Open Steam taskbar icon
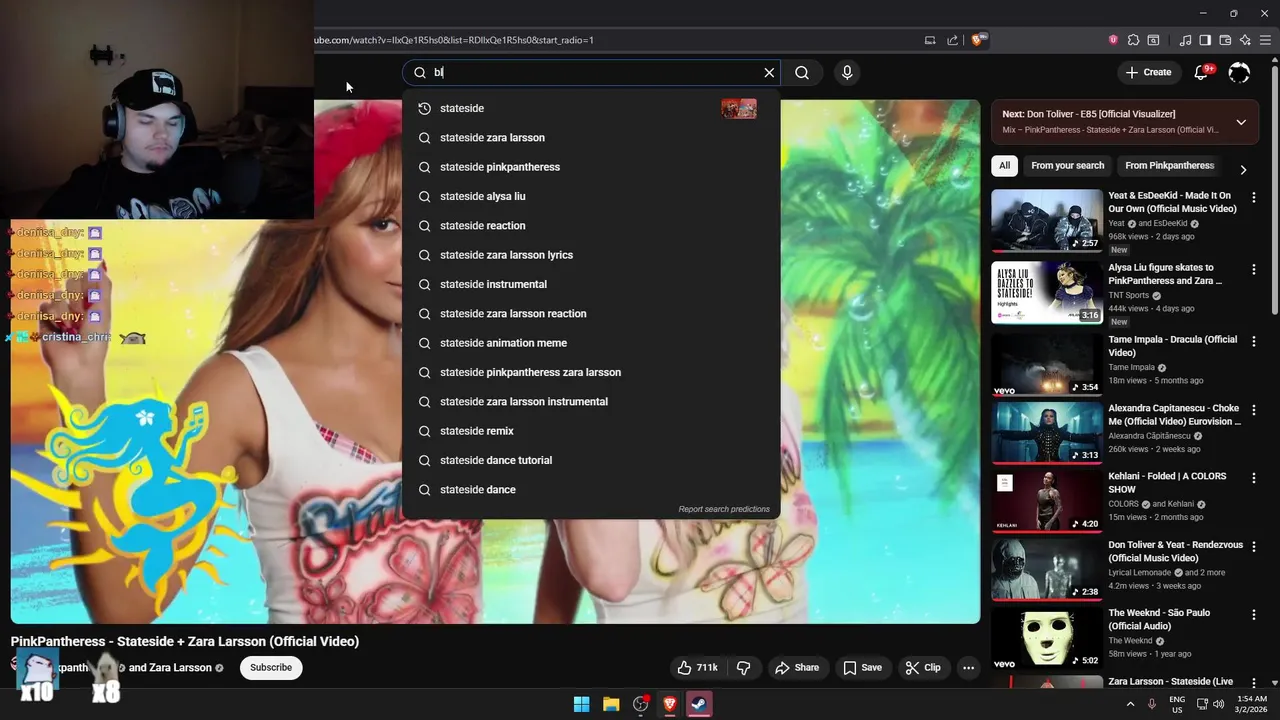Image resolution: width=1280 pixels, height=720 pixels. [699, 704]
